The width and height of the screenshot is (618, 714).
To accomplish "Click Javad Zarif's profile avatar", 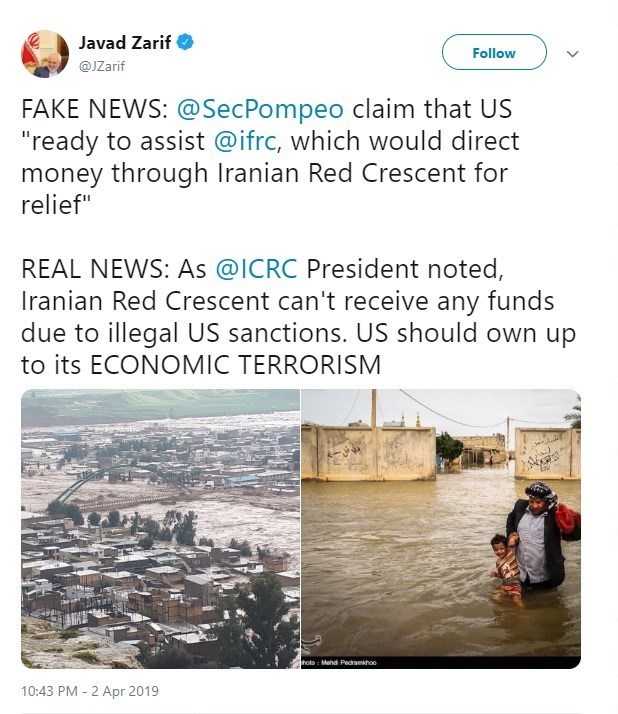I will 45,54.
